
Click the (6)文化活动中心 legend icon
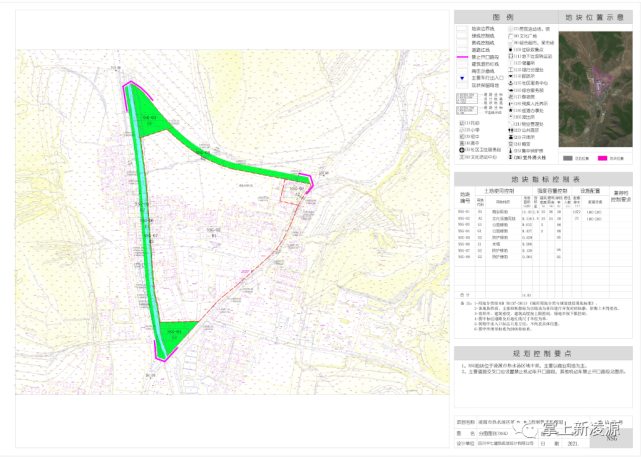[x=462, y=157]
